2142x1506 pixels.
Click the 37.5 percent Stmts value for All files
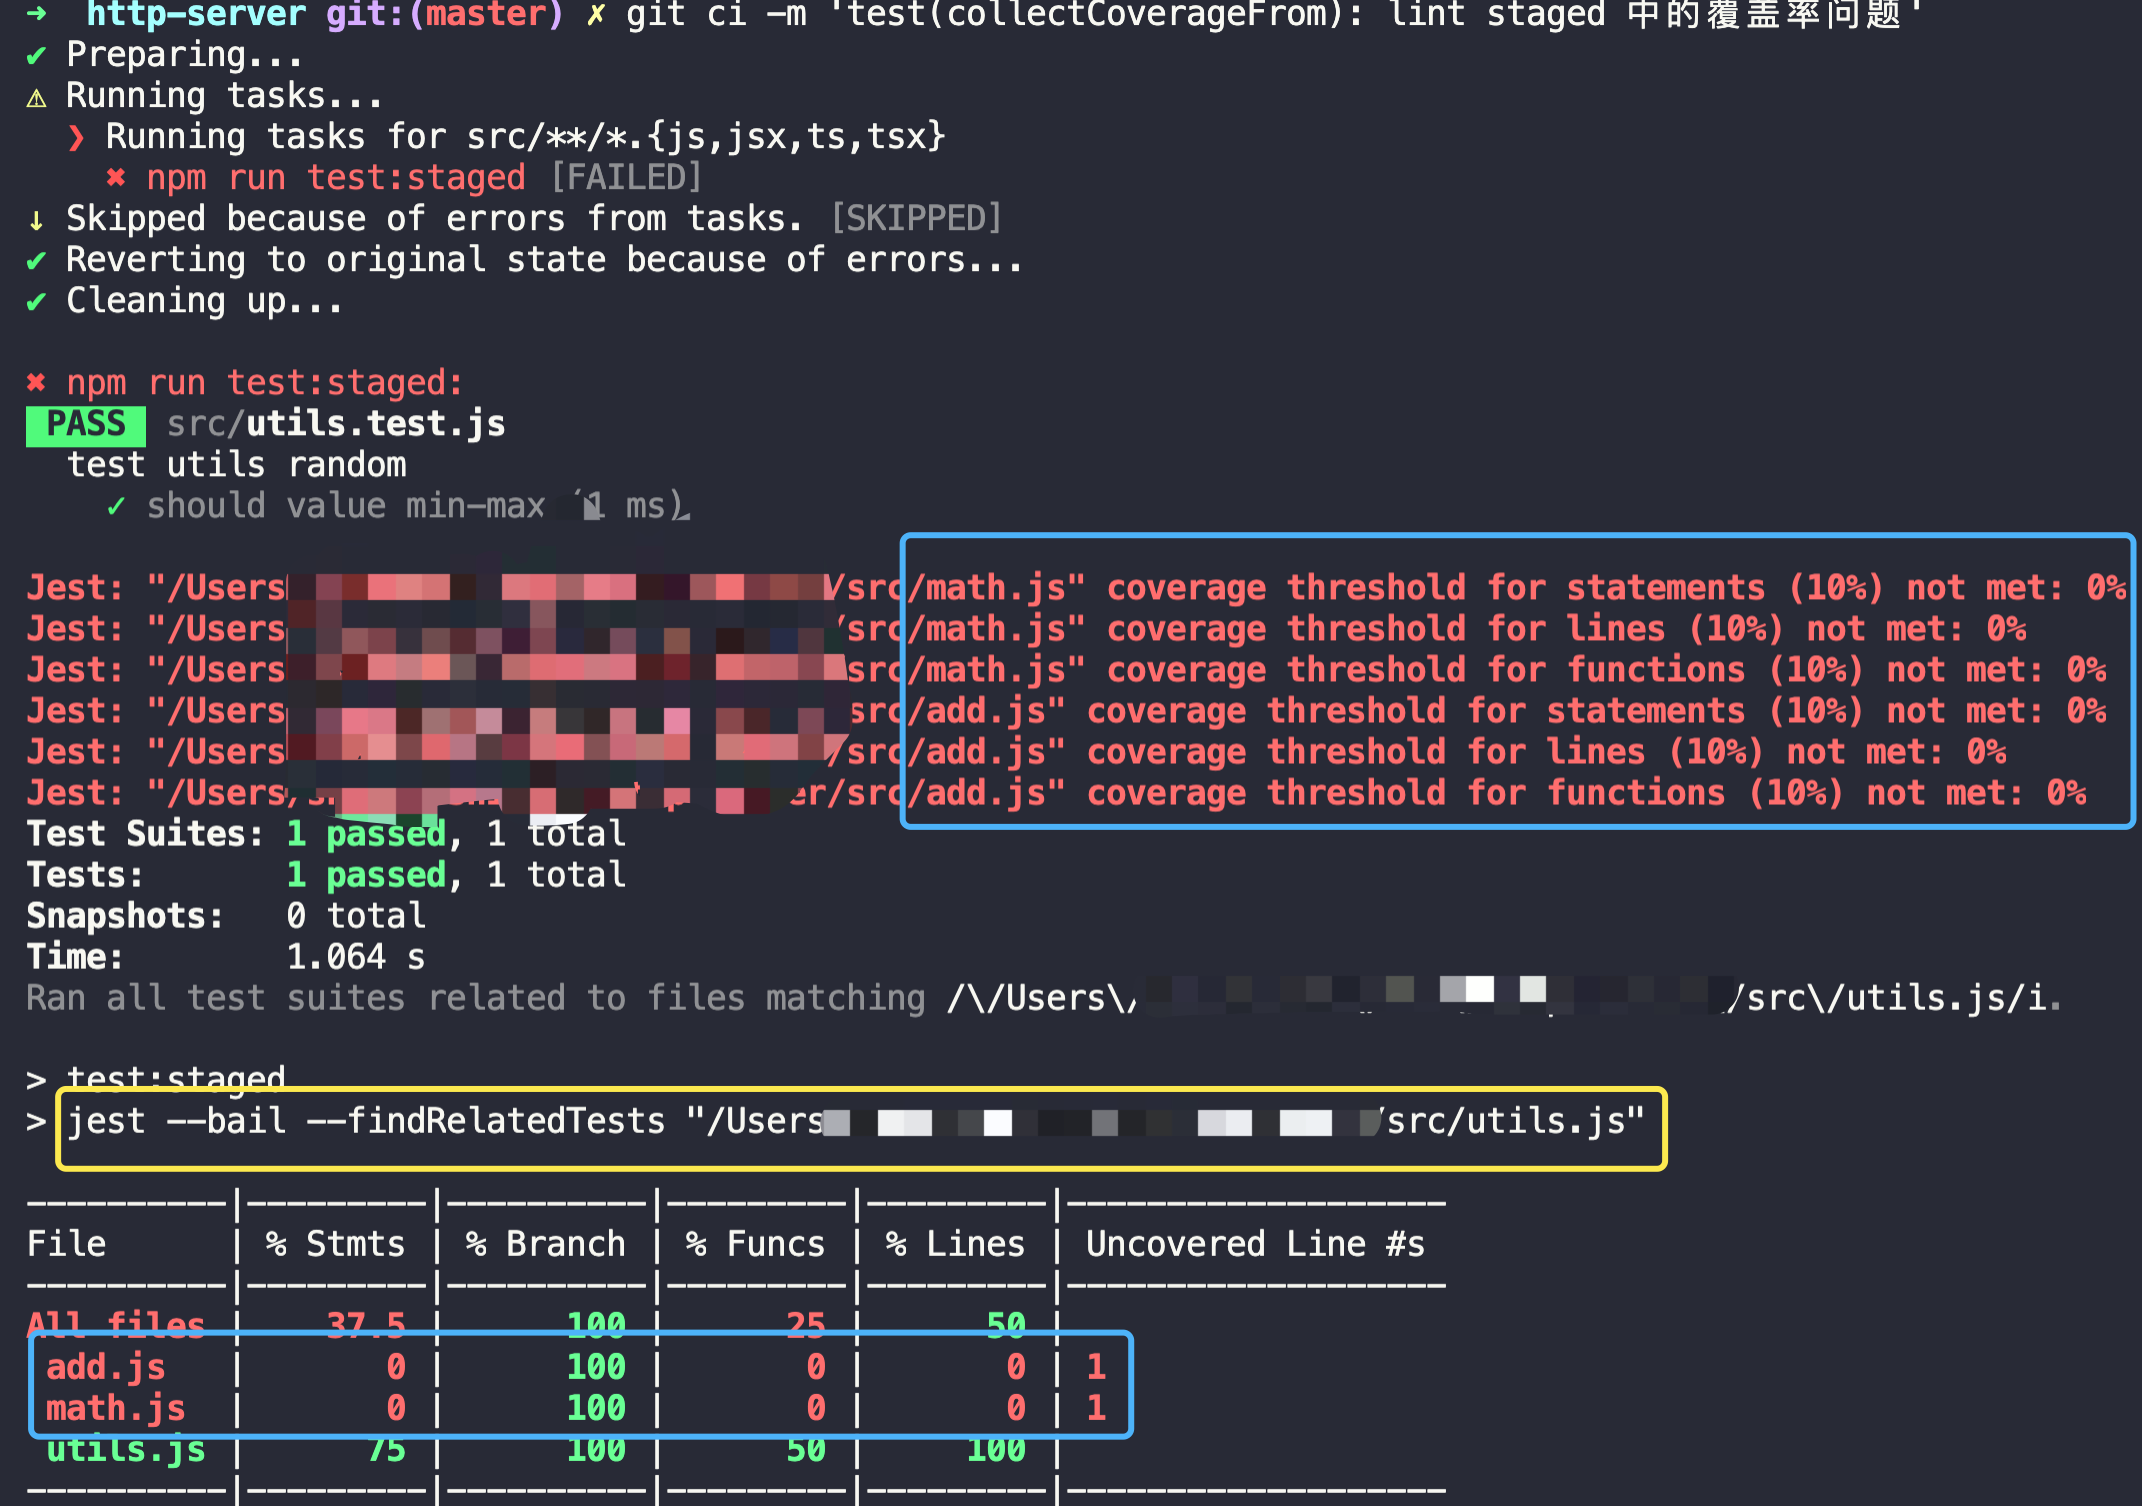367,1324
